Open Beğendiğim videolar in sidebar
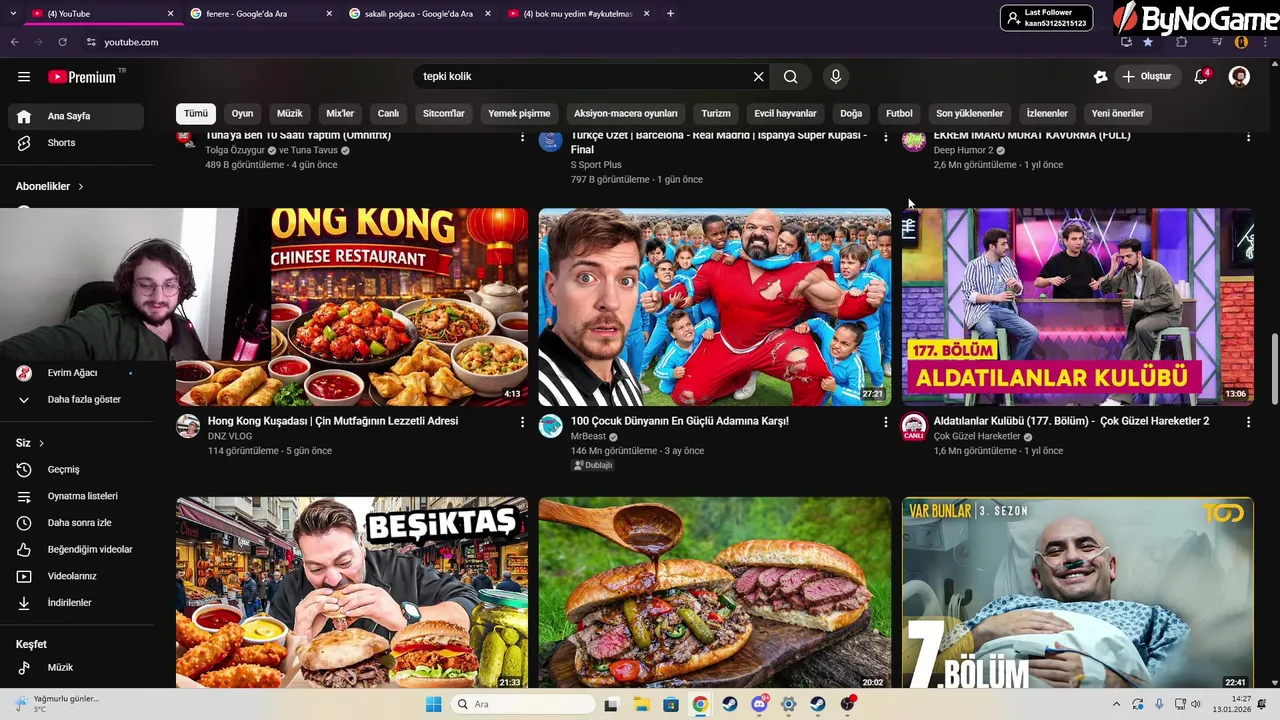 click(88, 549)
